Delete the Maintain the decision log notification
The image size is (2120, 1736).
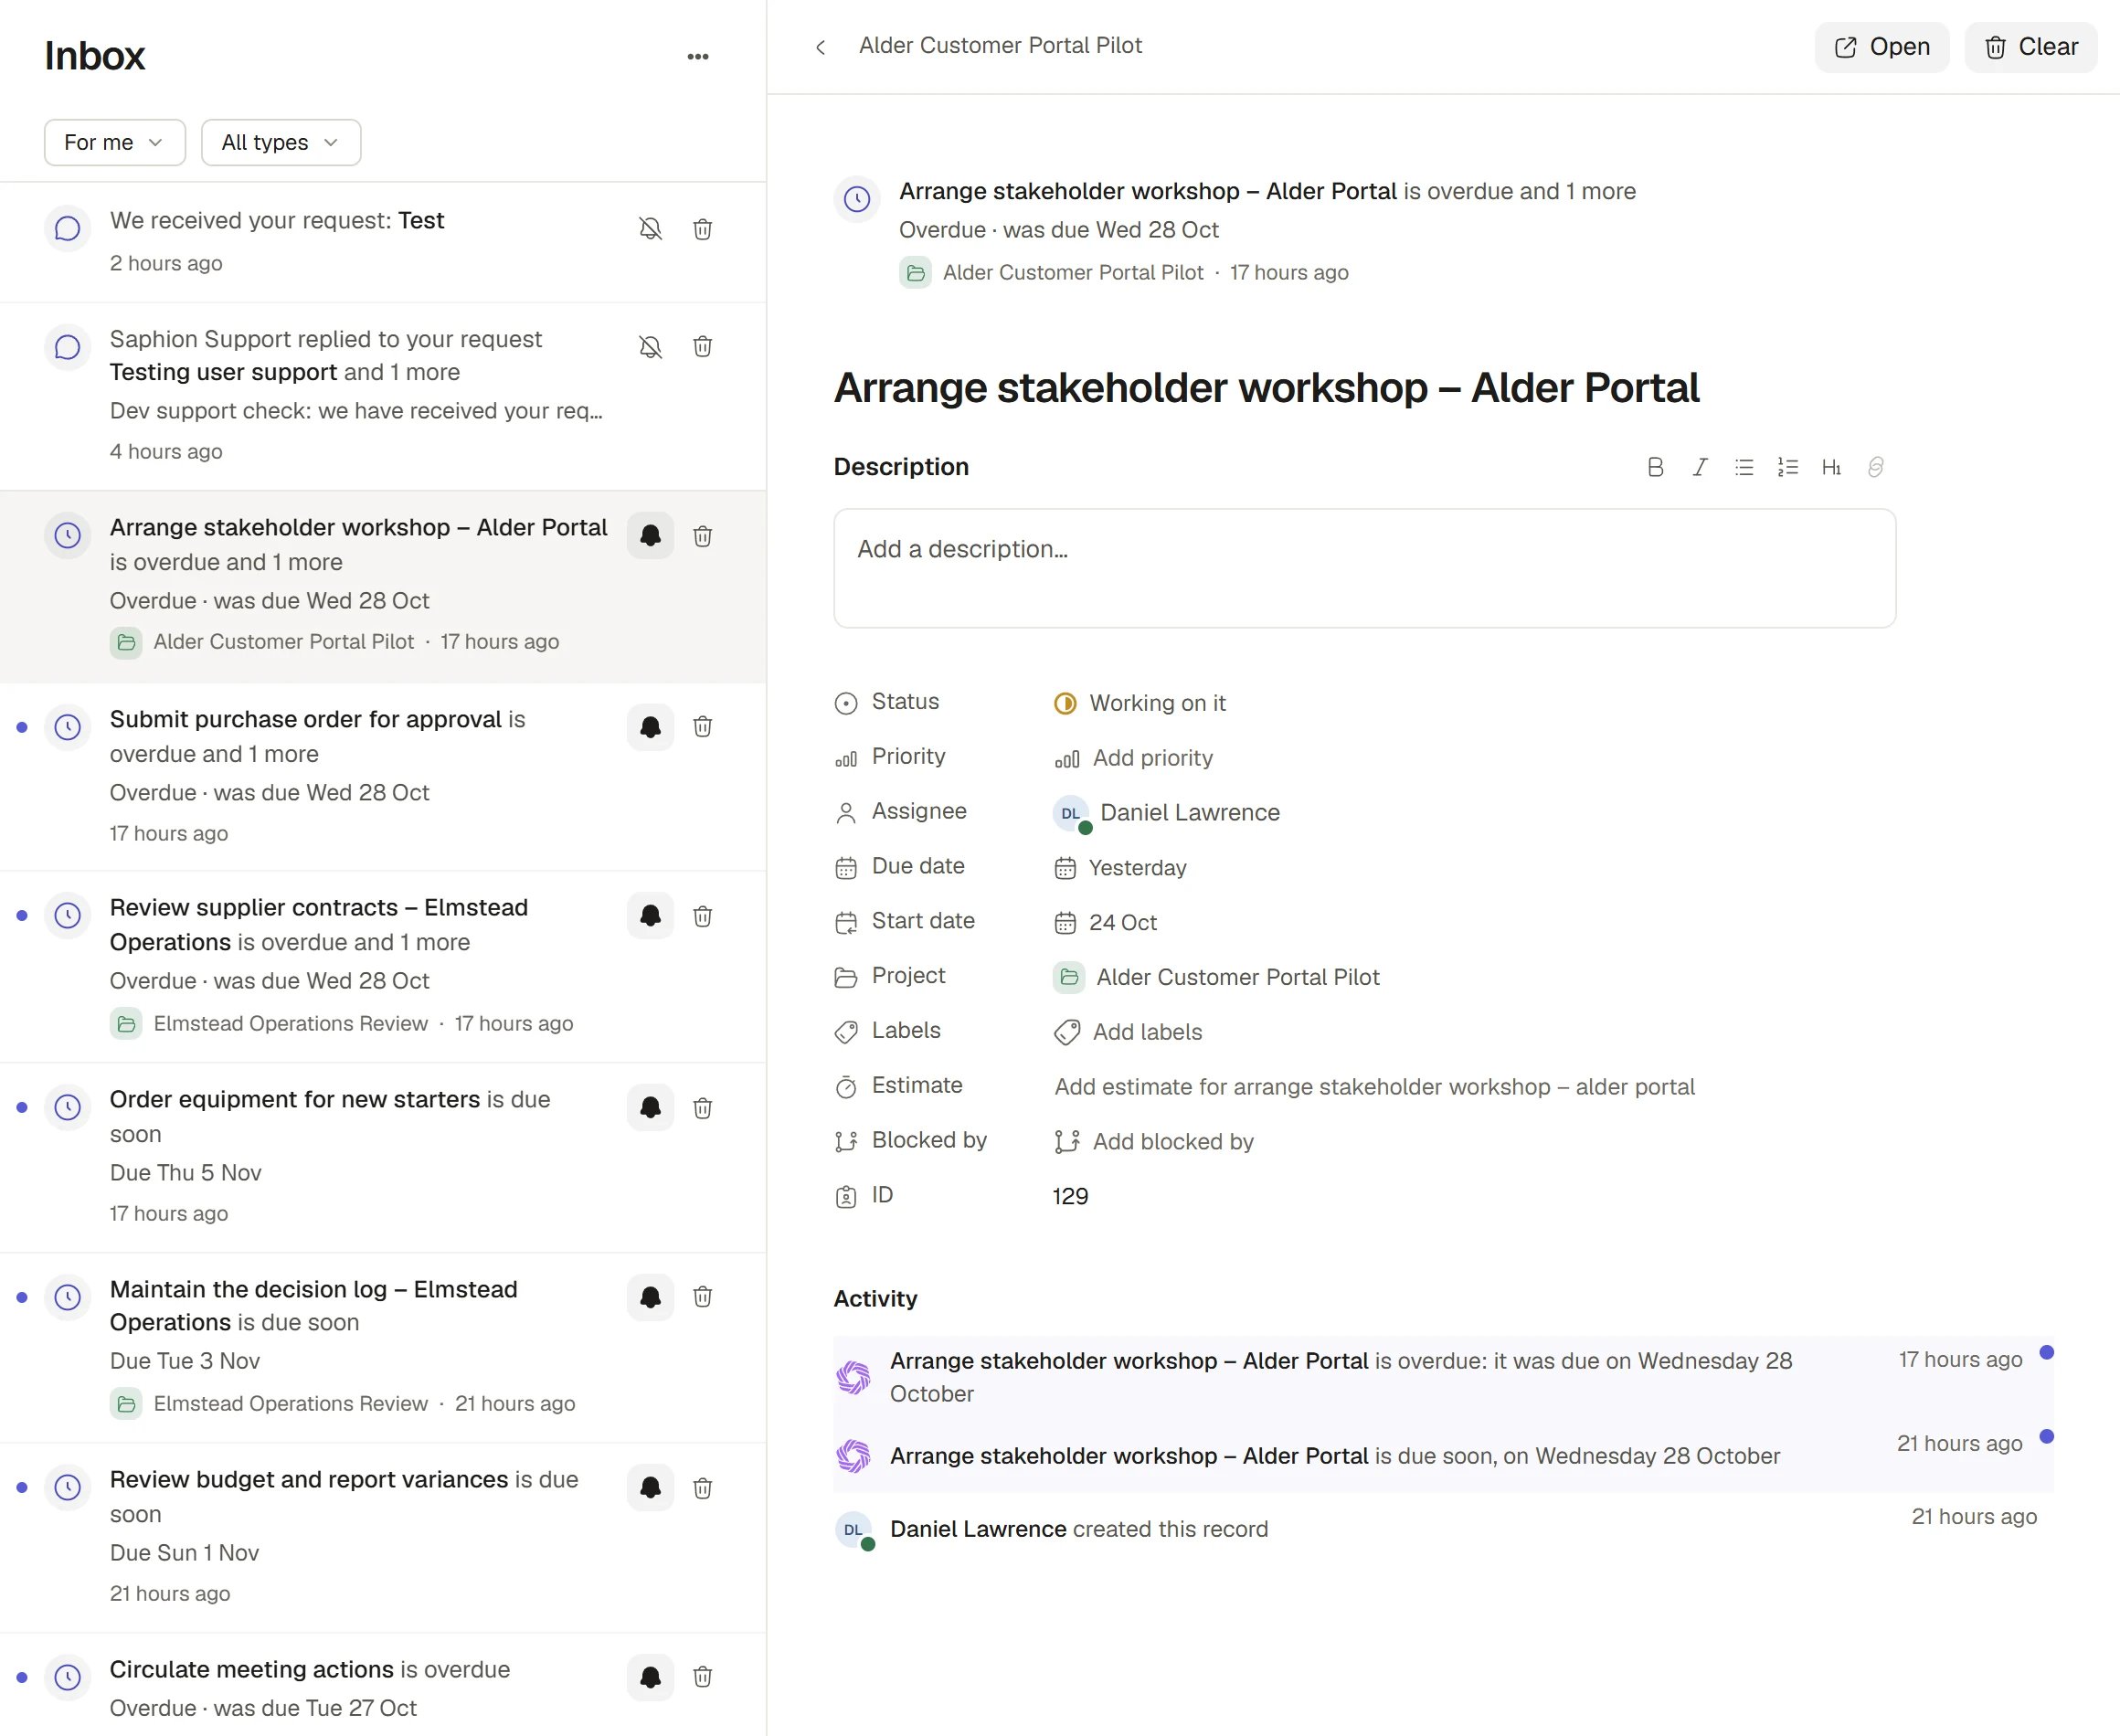coord(703,1297)
